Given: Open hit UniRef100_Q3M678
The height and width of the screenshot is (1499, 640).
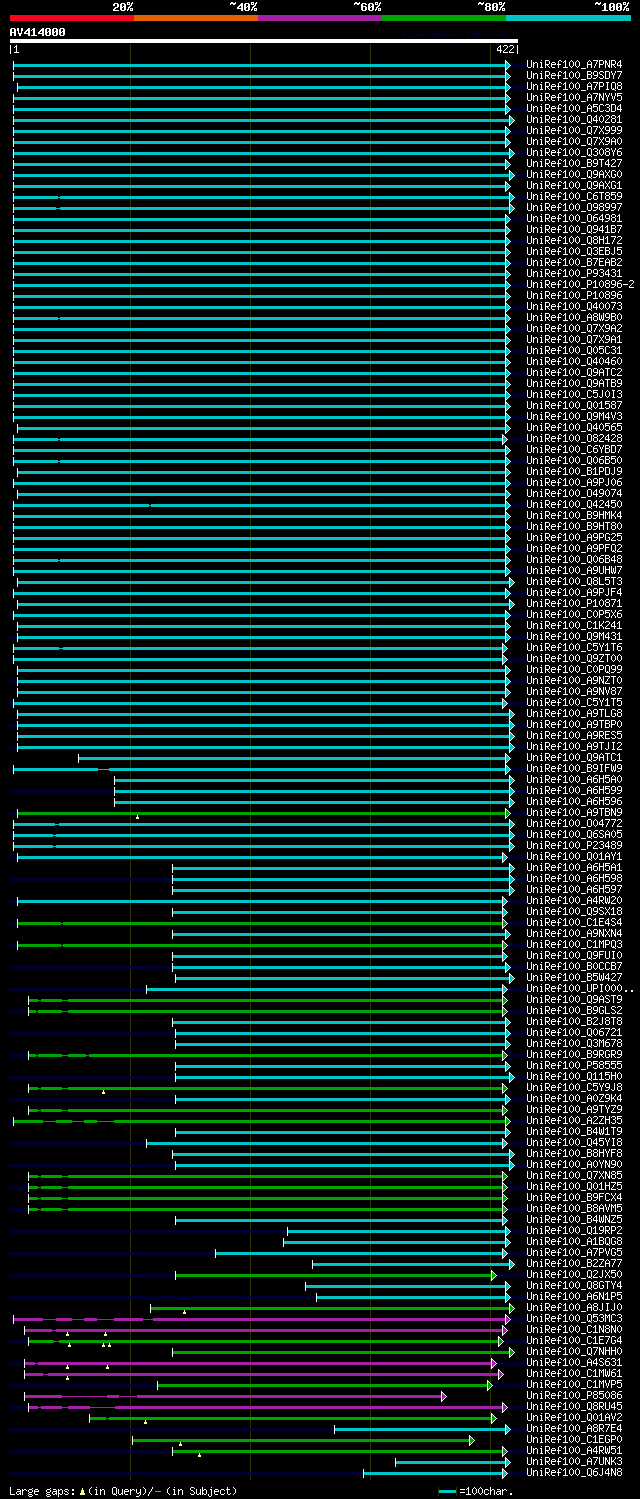Looking at the screenshot, I should [574, 1043].
